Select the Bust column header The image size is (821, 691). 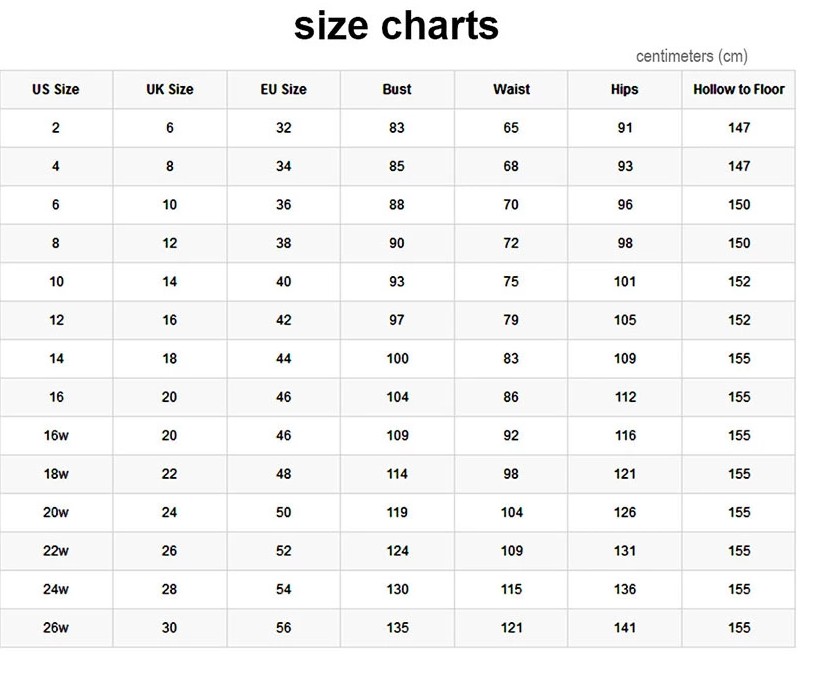pyautogui.click(x=397, y=90)
